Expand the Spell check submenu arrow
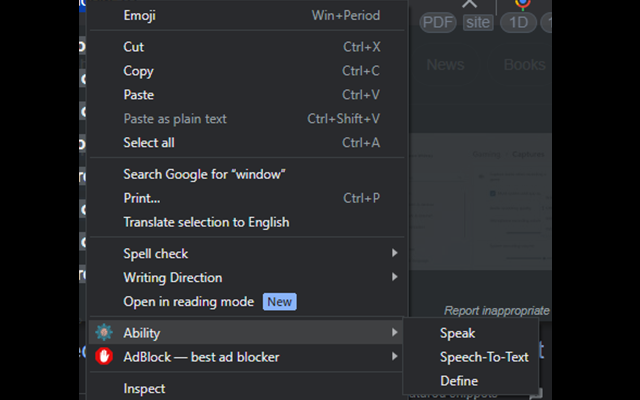 pyautogui.click(x=394, y=253)
